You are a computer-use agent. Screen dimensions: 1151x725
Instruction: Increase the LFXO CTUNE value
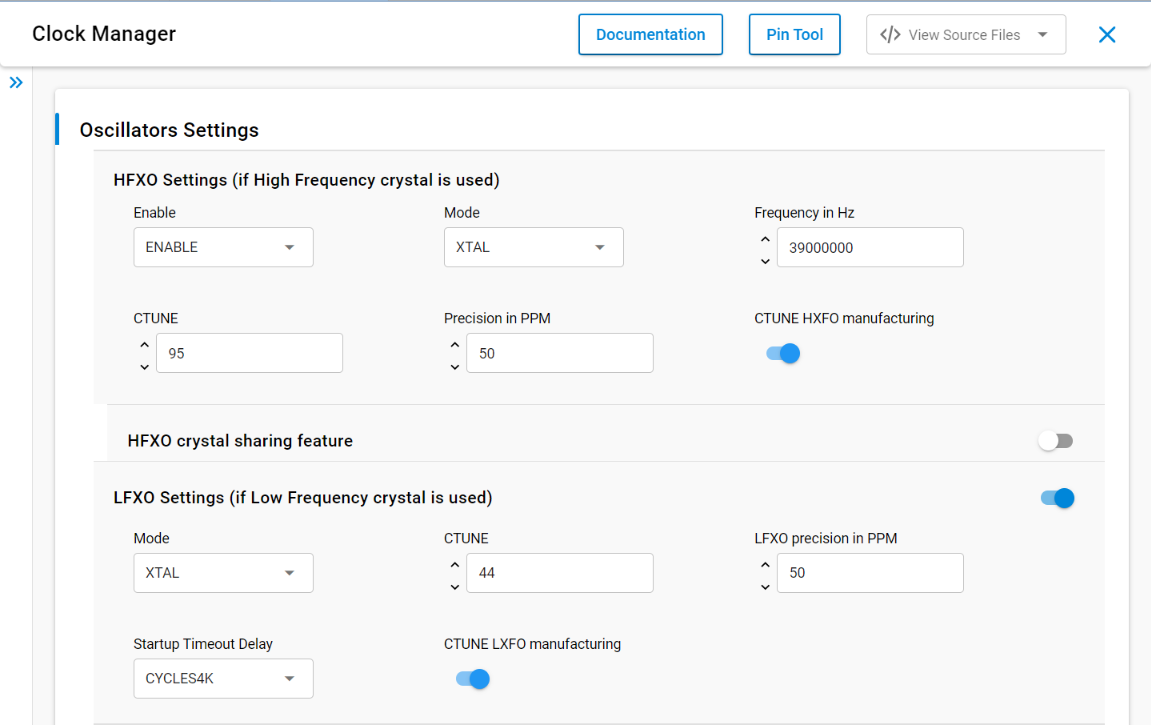tap(455, 565)
